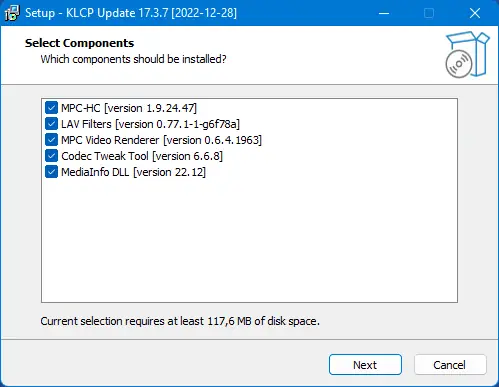This screenshot has width=499, height=387.
Task: Click the software box and disc icon
Action: point(467,55)
